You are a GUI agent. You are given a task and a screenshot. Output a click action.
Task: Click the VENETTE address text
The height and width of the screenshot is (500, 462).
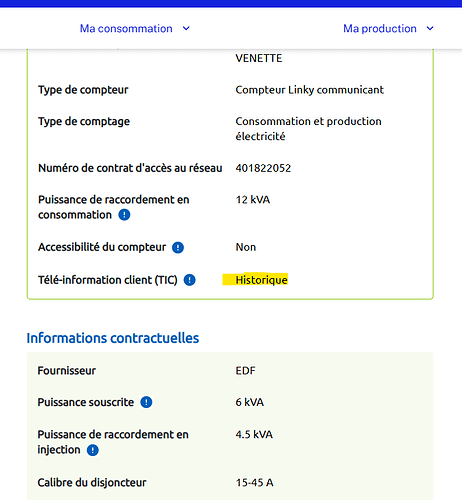coord(259,58)
